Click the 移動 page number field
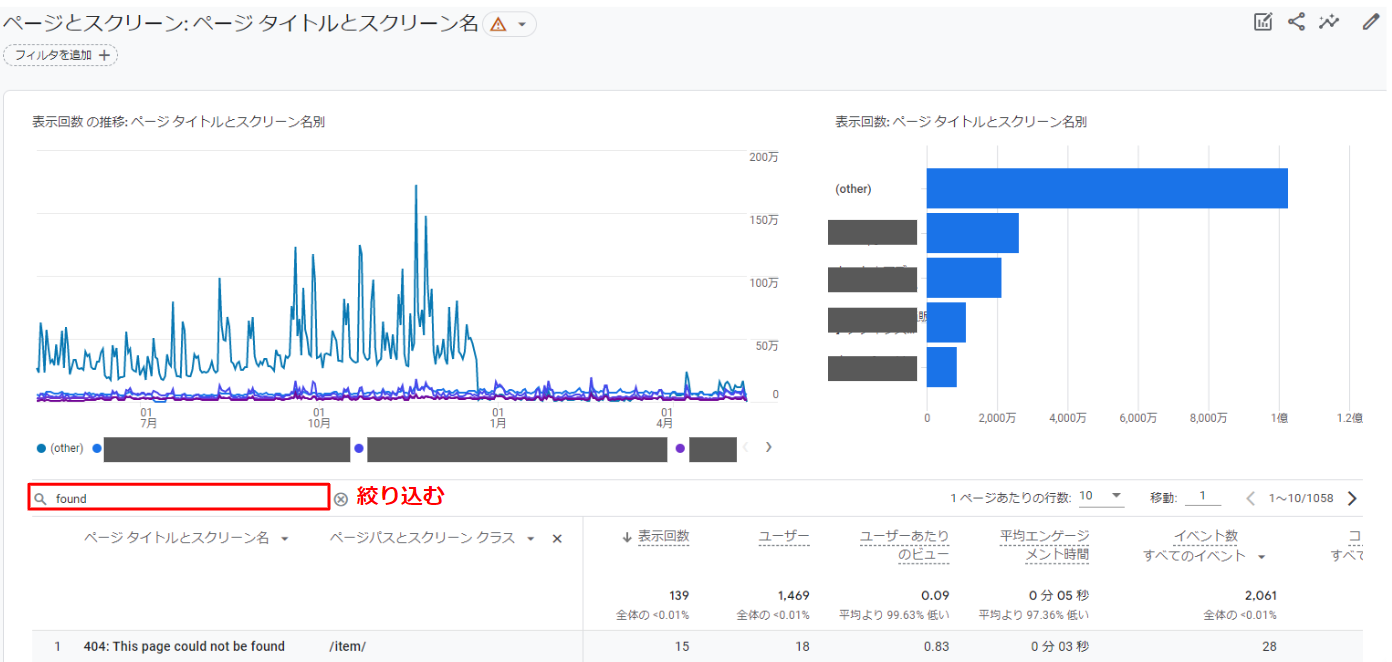Screen dimensions: 1392x662 (x=1202, y=497)
